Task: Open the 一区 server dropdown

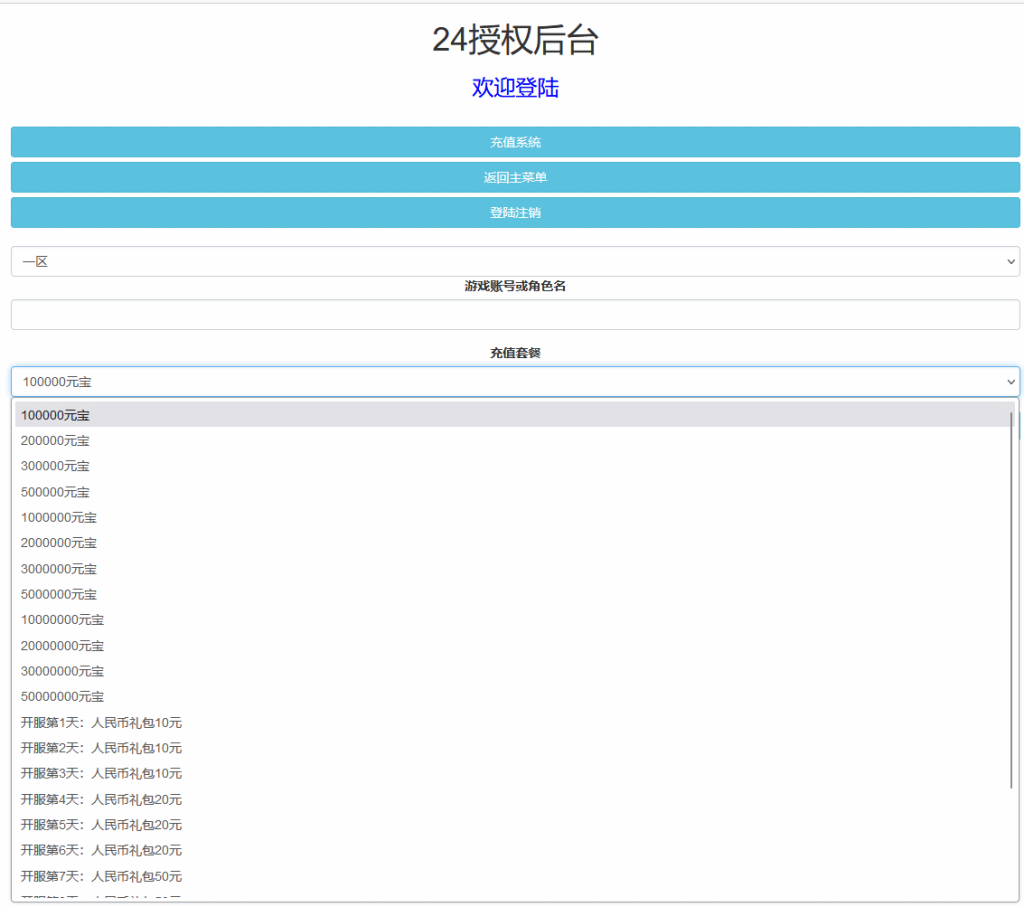Action: coord(515,262)
